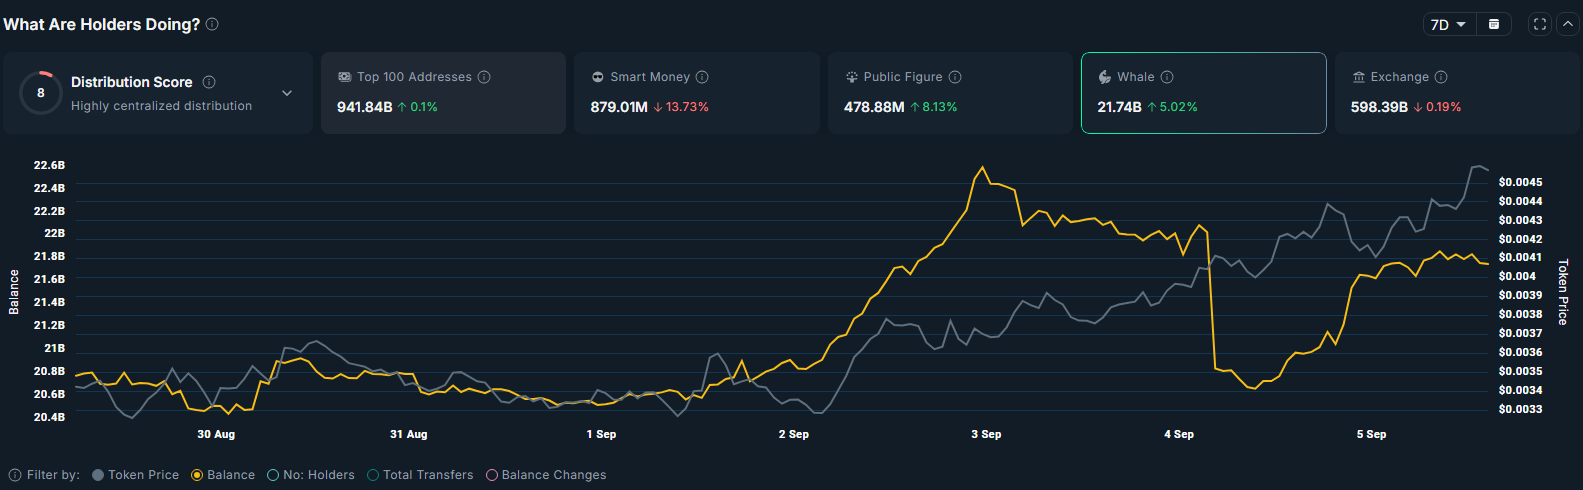Collapse the holders section with up chevron
1583x490 pixels.
click(1567, 24)
